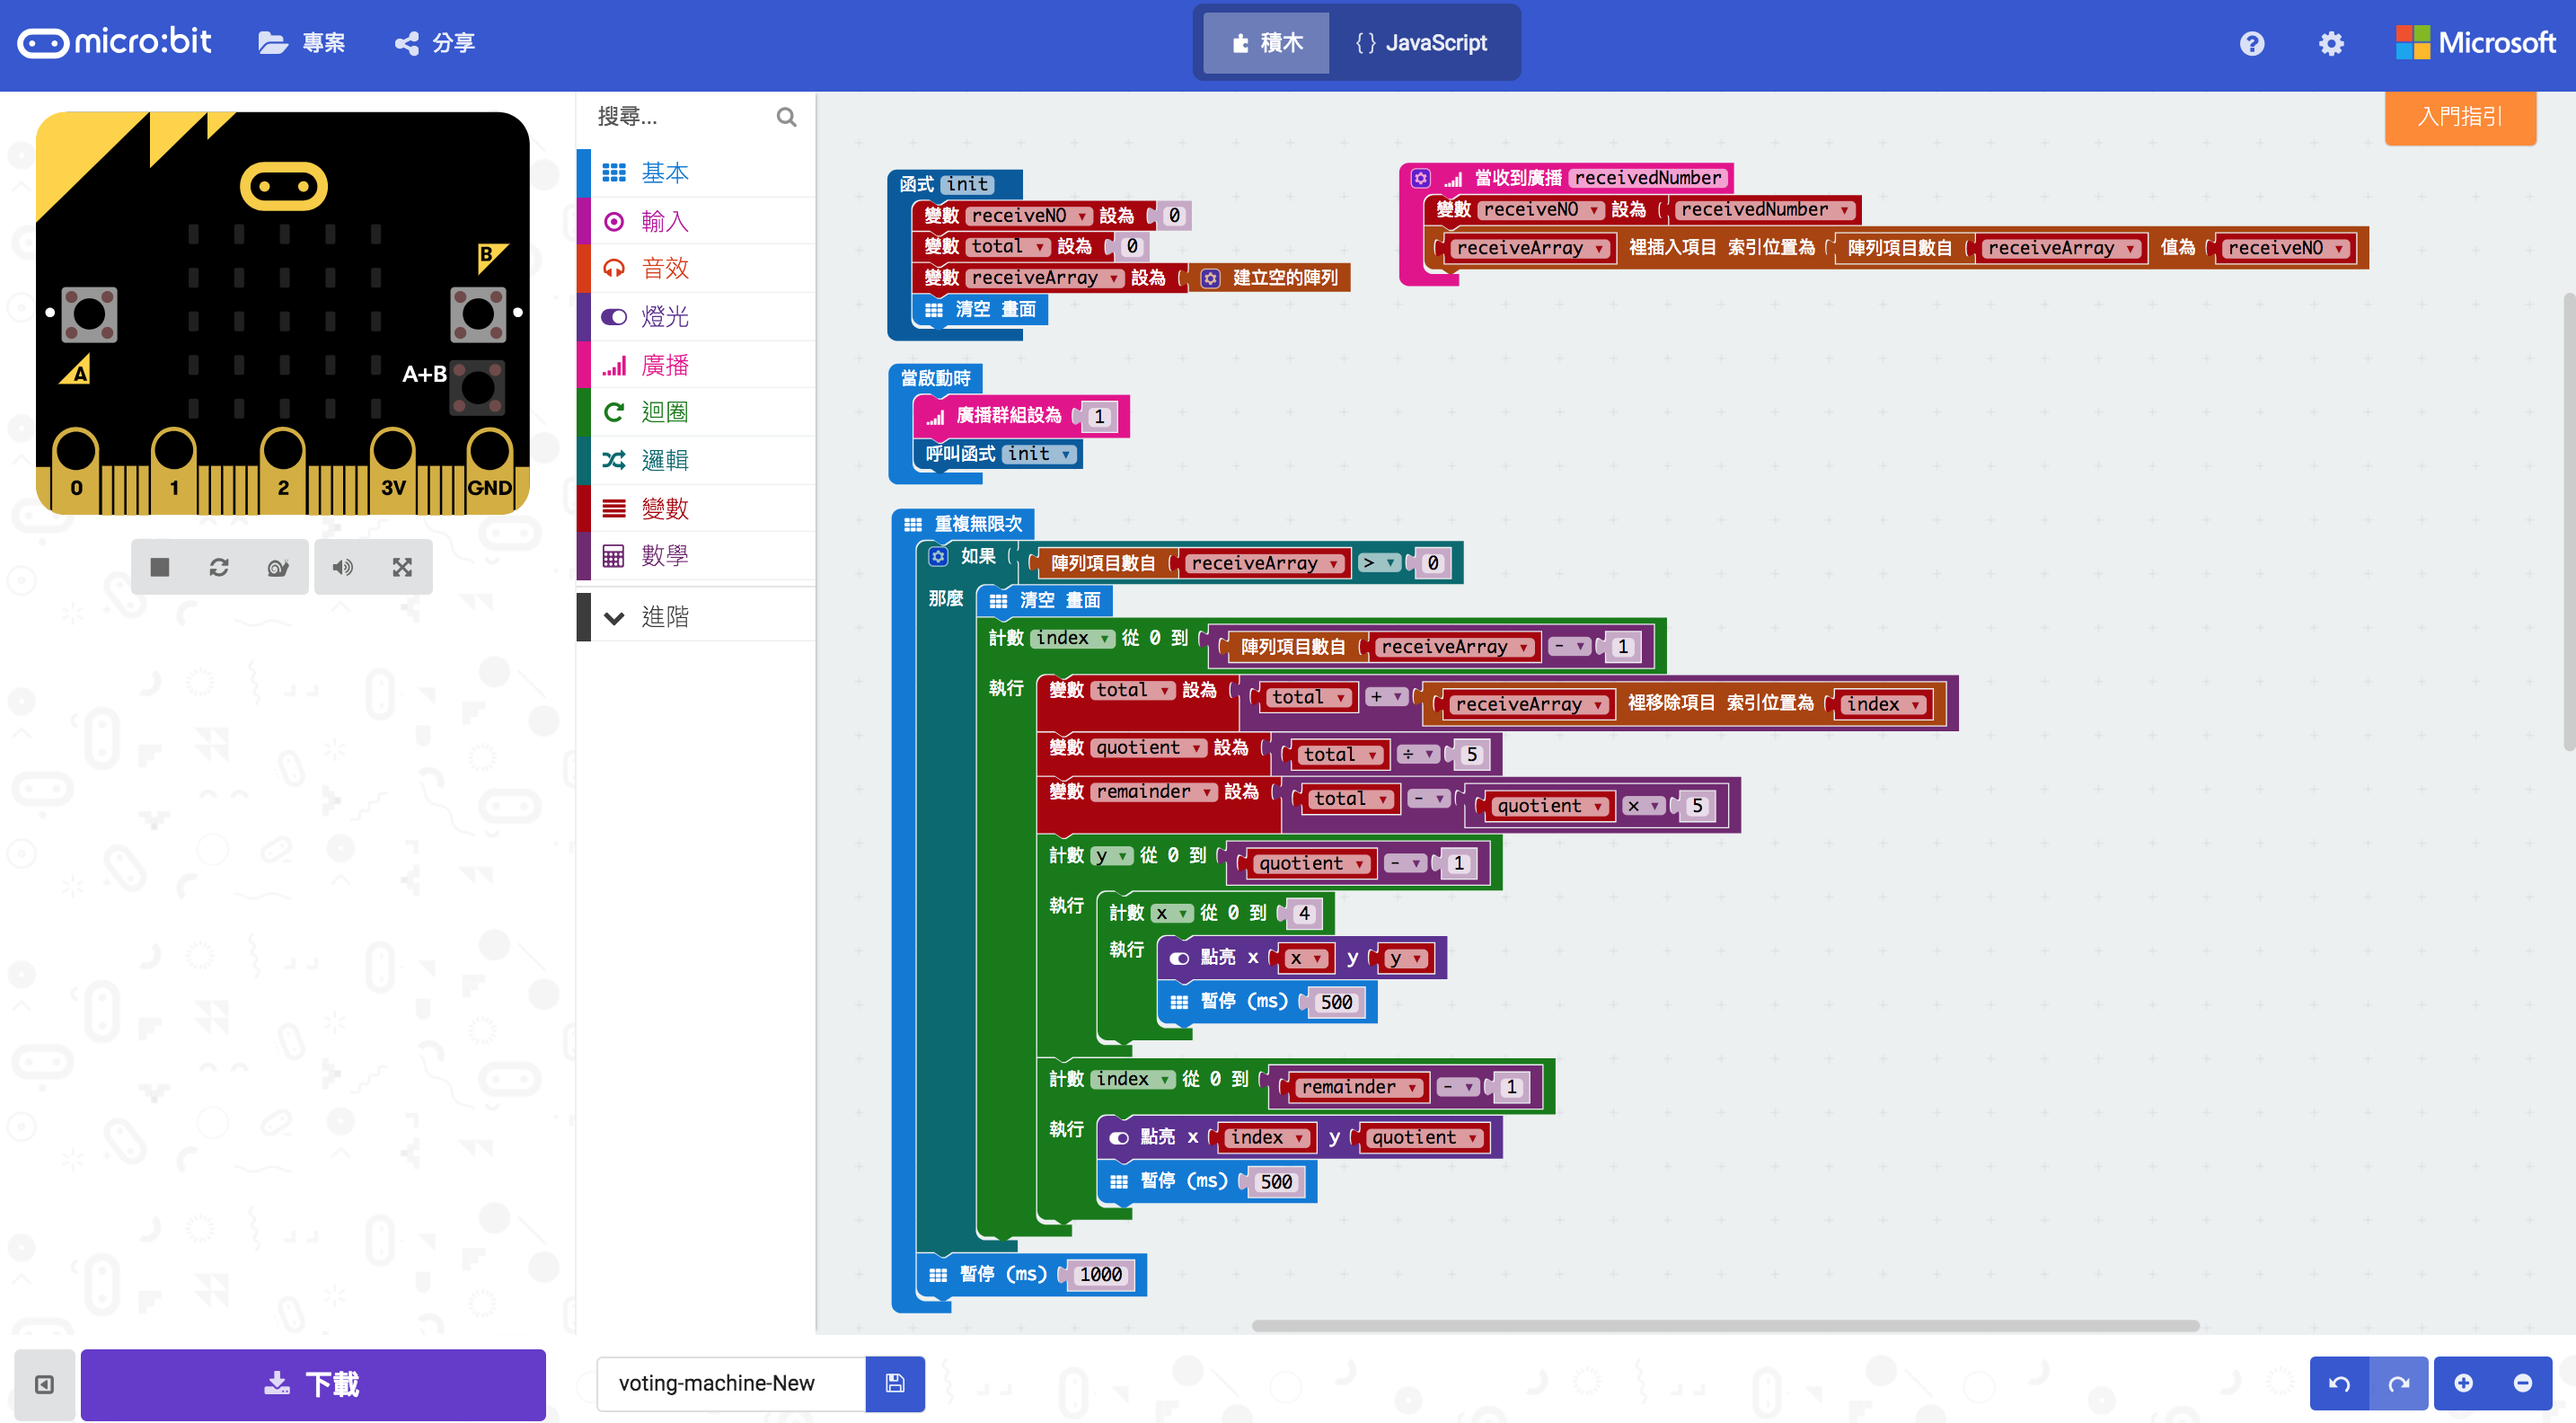Zoom in the workspace
Image resolution: width=2576 pixels, height=1423 pixels.
pyautogui.click(x=2463, y=1383)
